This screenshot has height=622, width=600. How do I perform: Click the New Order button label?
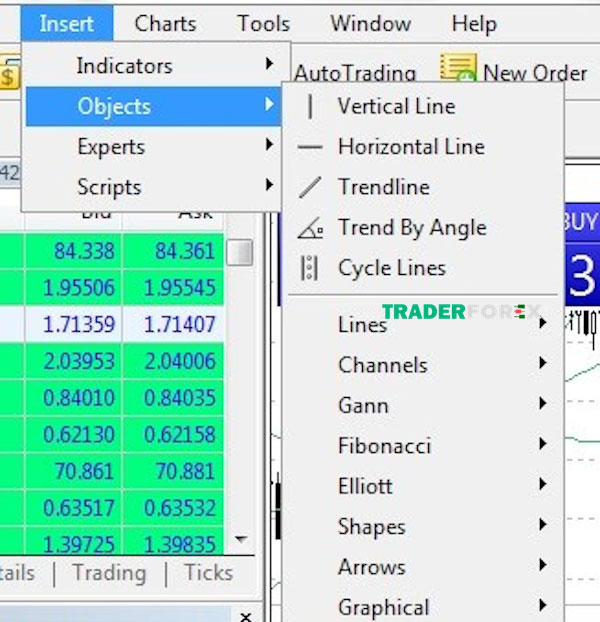pos(535,73)
